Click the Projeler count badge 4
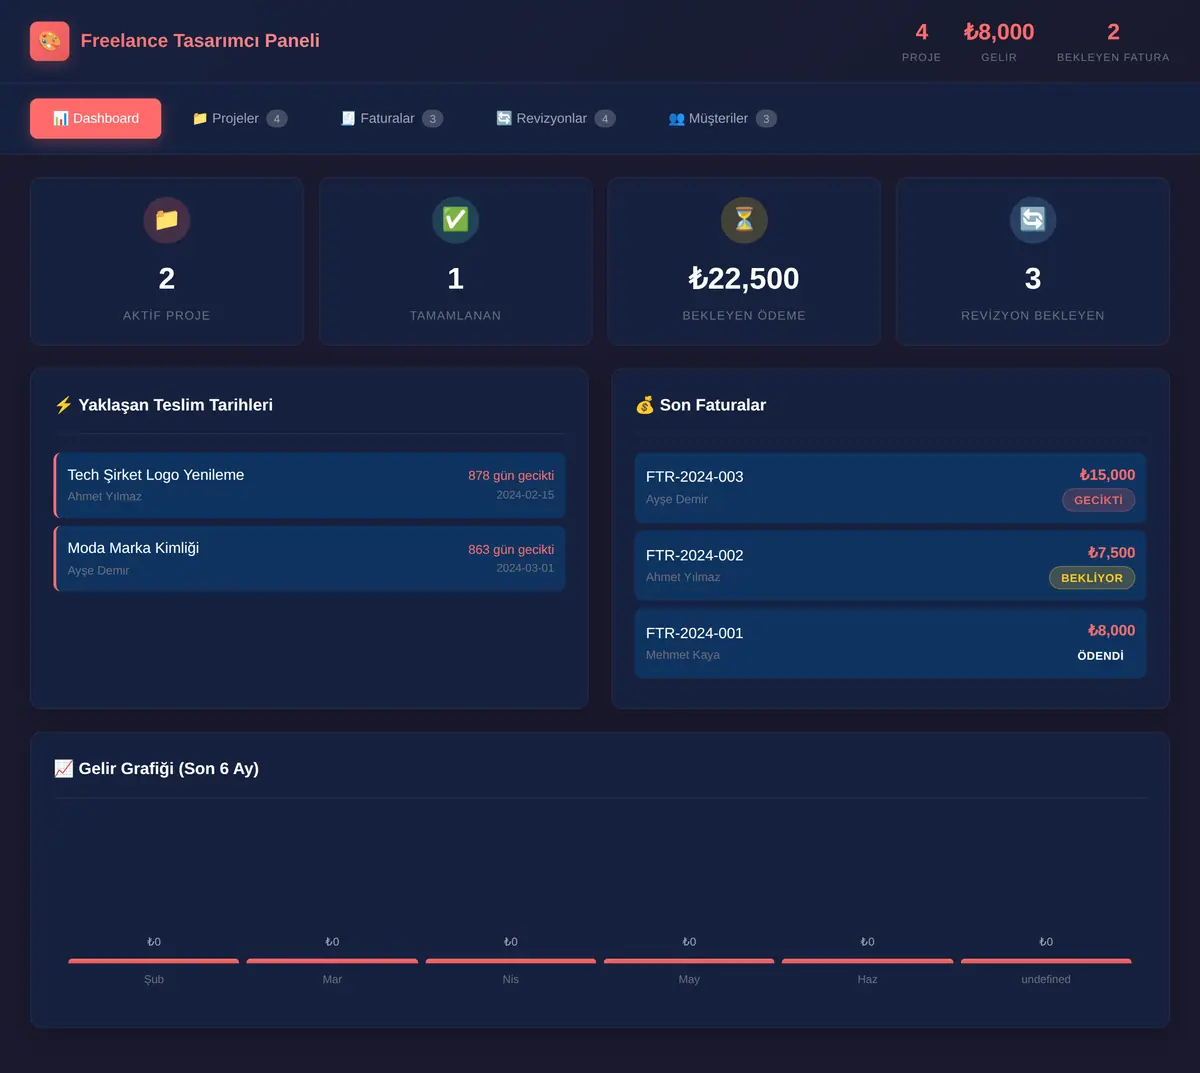This screenshot has height=1073, width=1200. (277, 119)
